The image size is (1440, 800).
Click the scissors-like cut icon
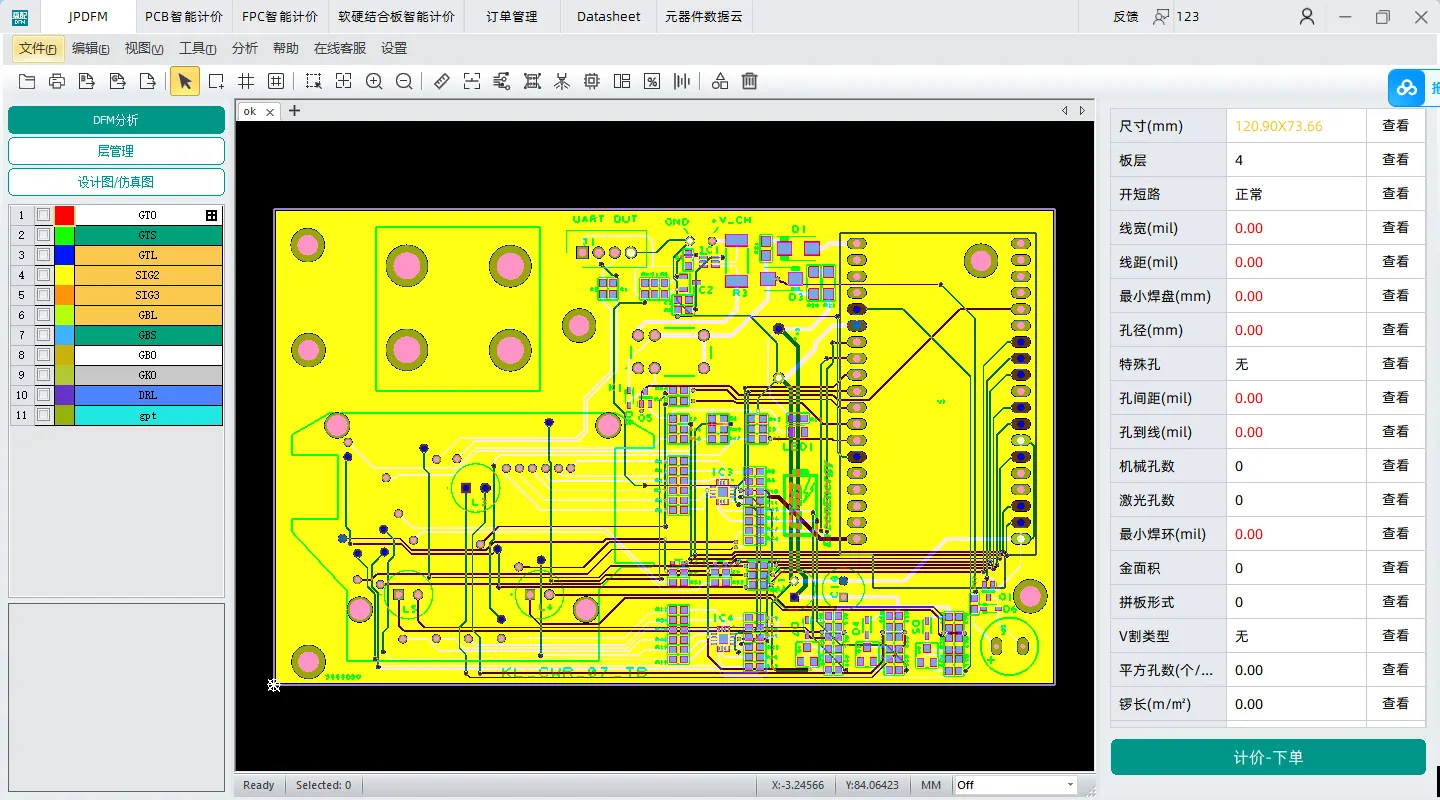pos(562,82)
